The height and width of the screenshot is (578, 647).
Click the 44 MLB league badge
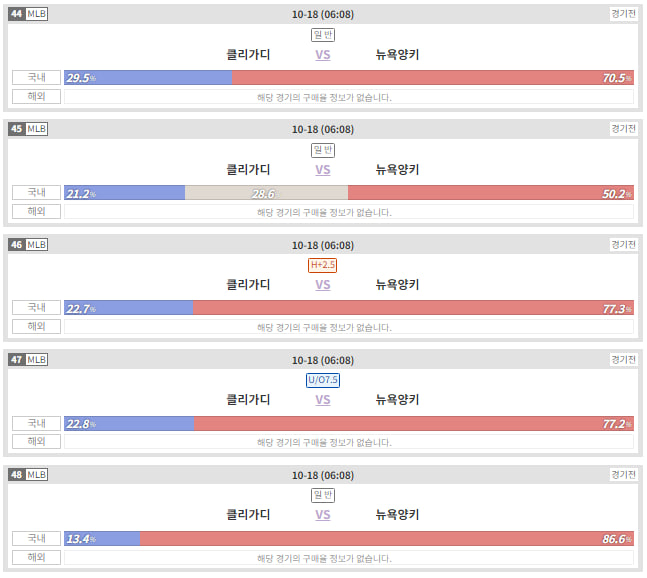click(28, 14)
